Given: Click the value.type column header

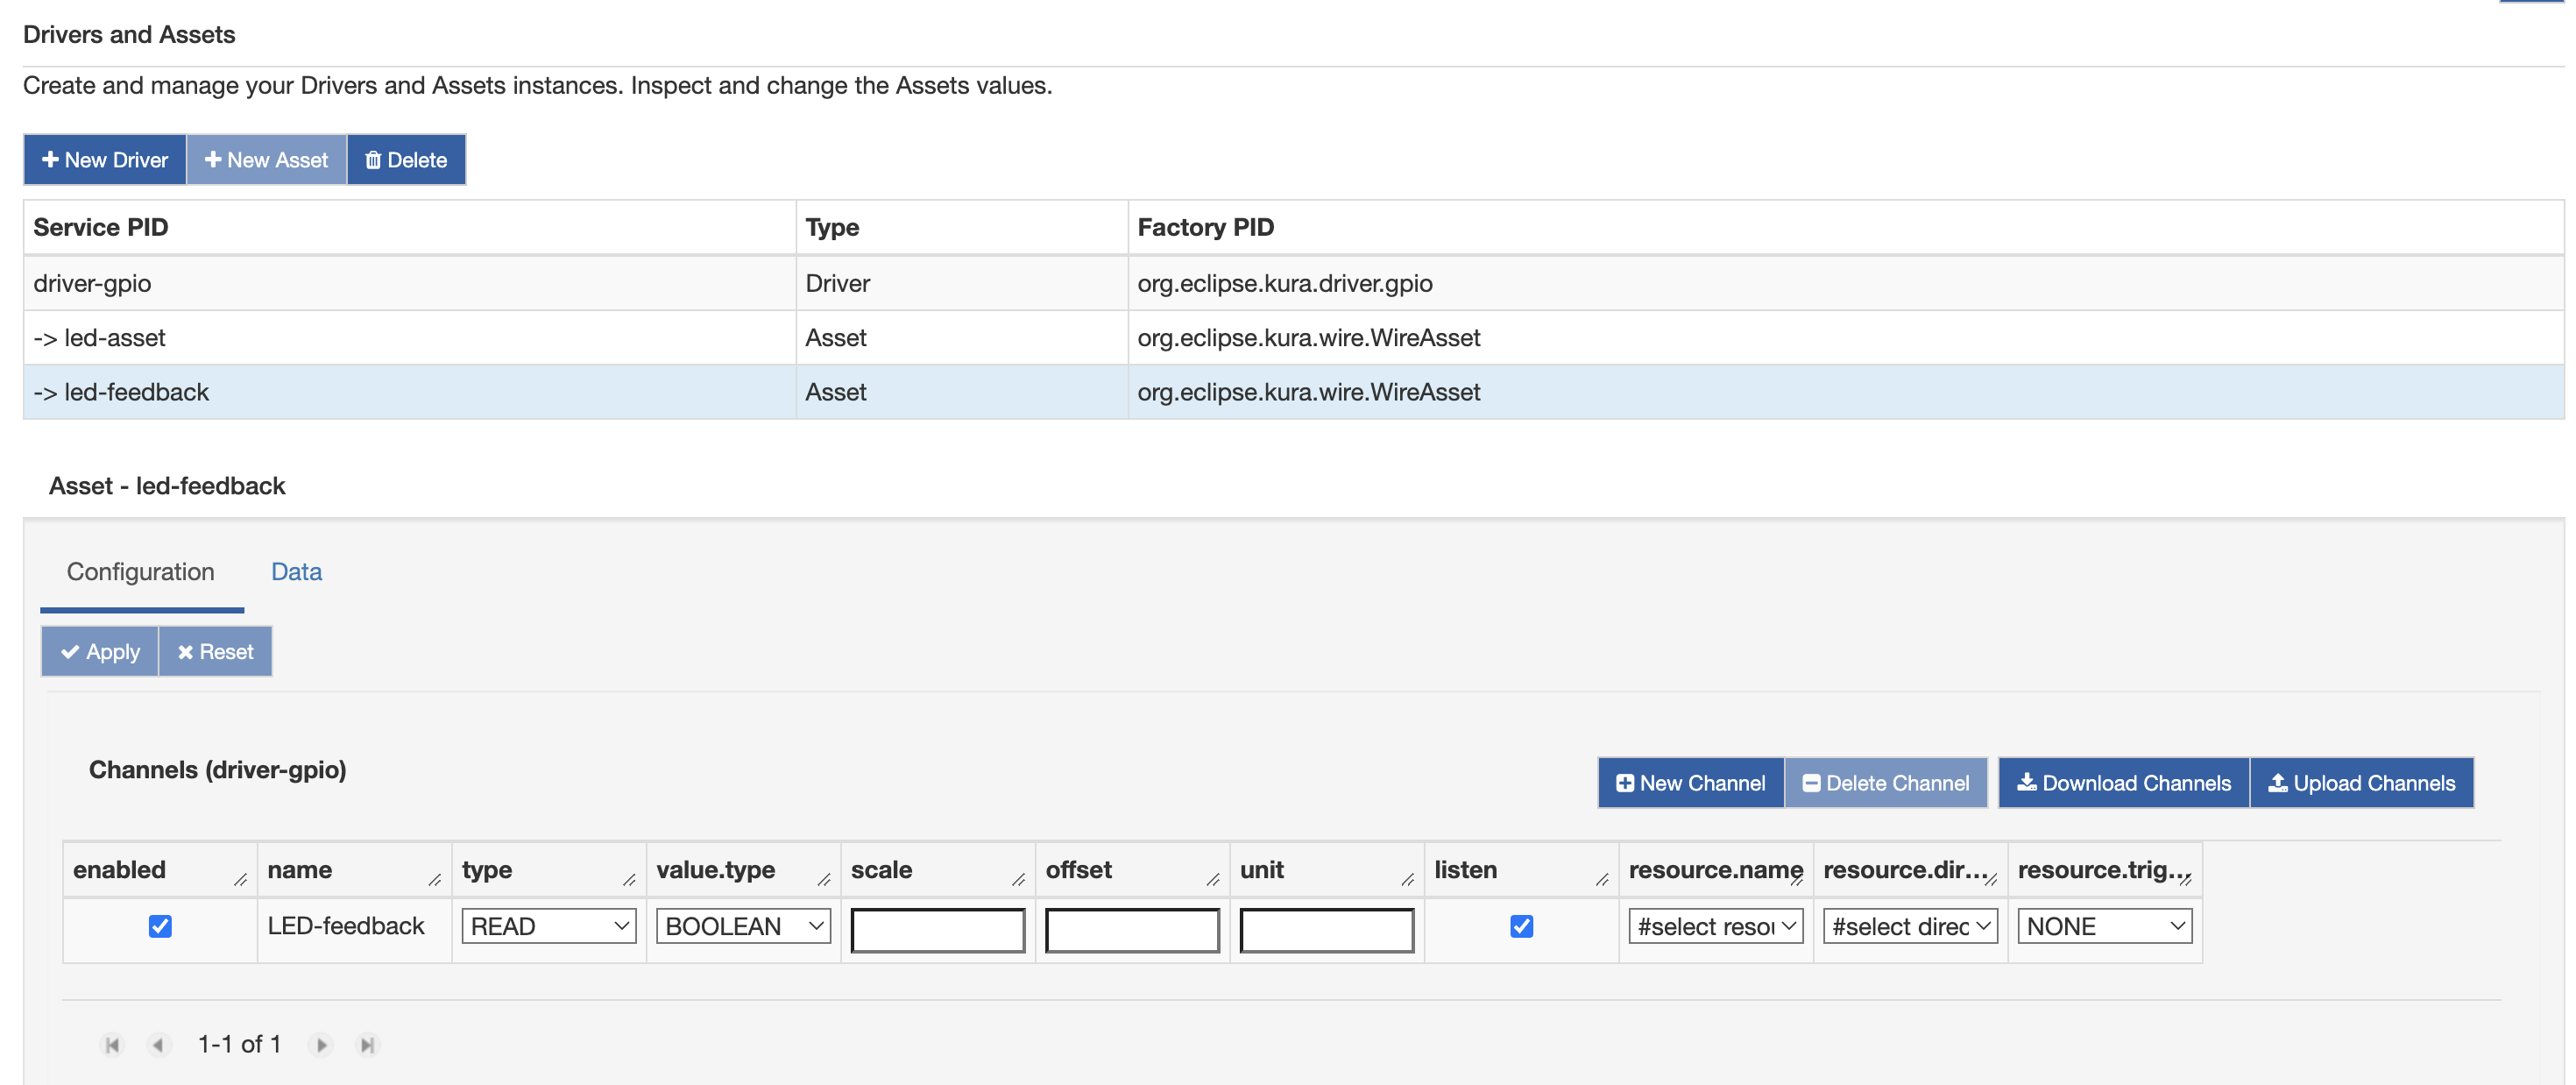Looking at the screenshot, I should (744, 870).
